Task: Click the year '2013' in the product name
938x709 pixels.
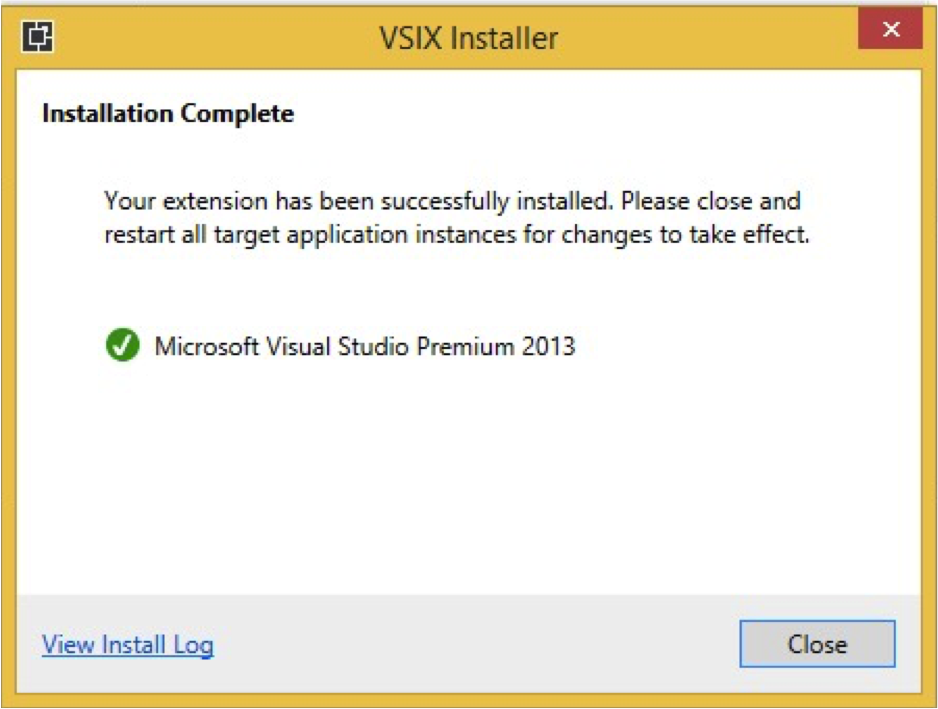Action: [548, 346]
